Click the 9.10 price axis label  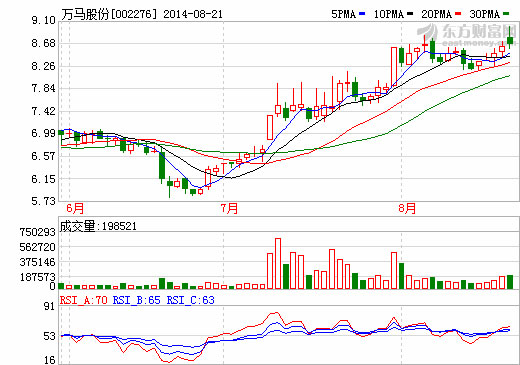pyautogui.click(x=43, y=20)
